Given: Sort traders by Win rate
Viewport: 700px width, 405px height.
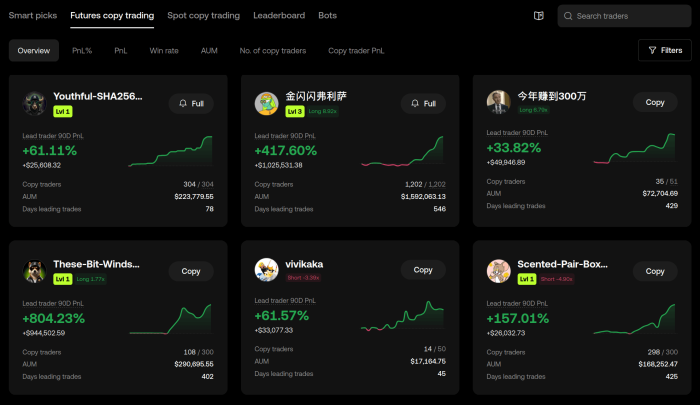Looking at the screenshot, I should click(x=164, y=50).
